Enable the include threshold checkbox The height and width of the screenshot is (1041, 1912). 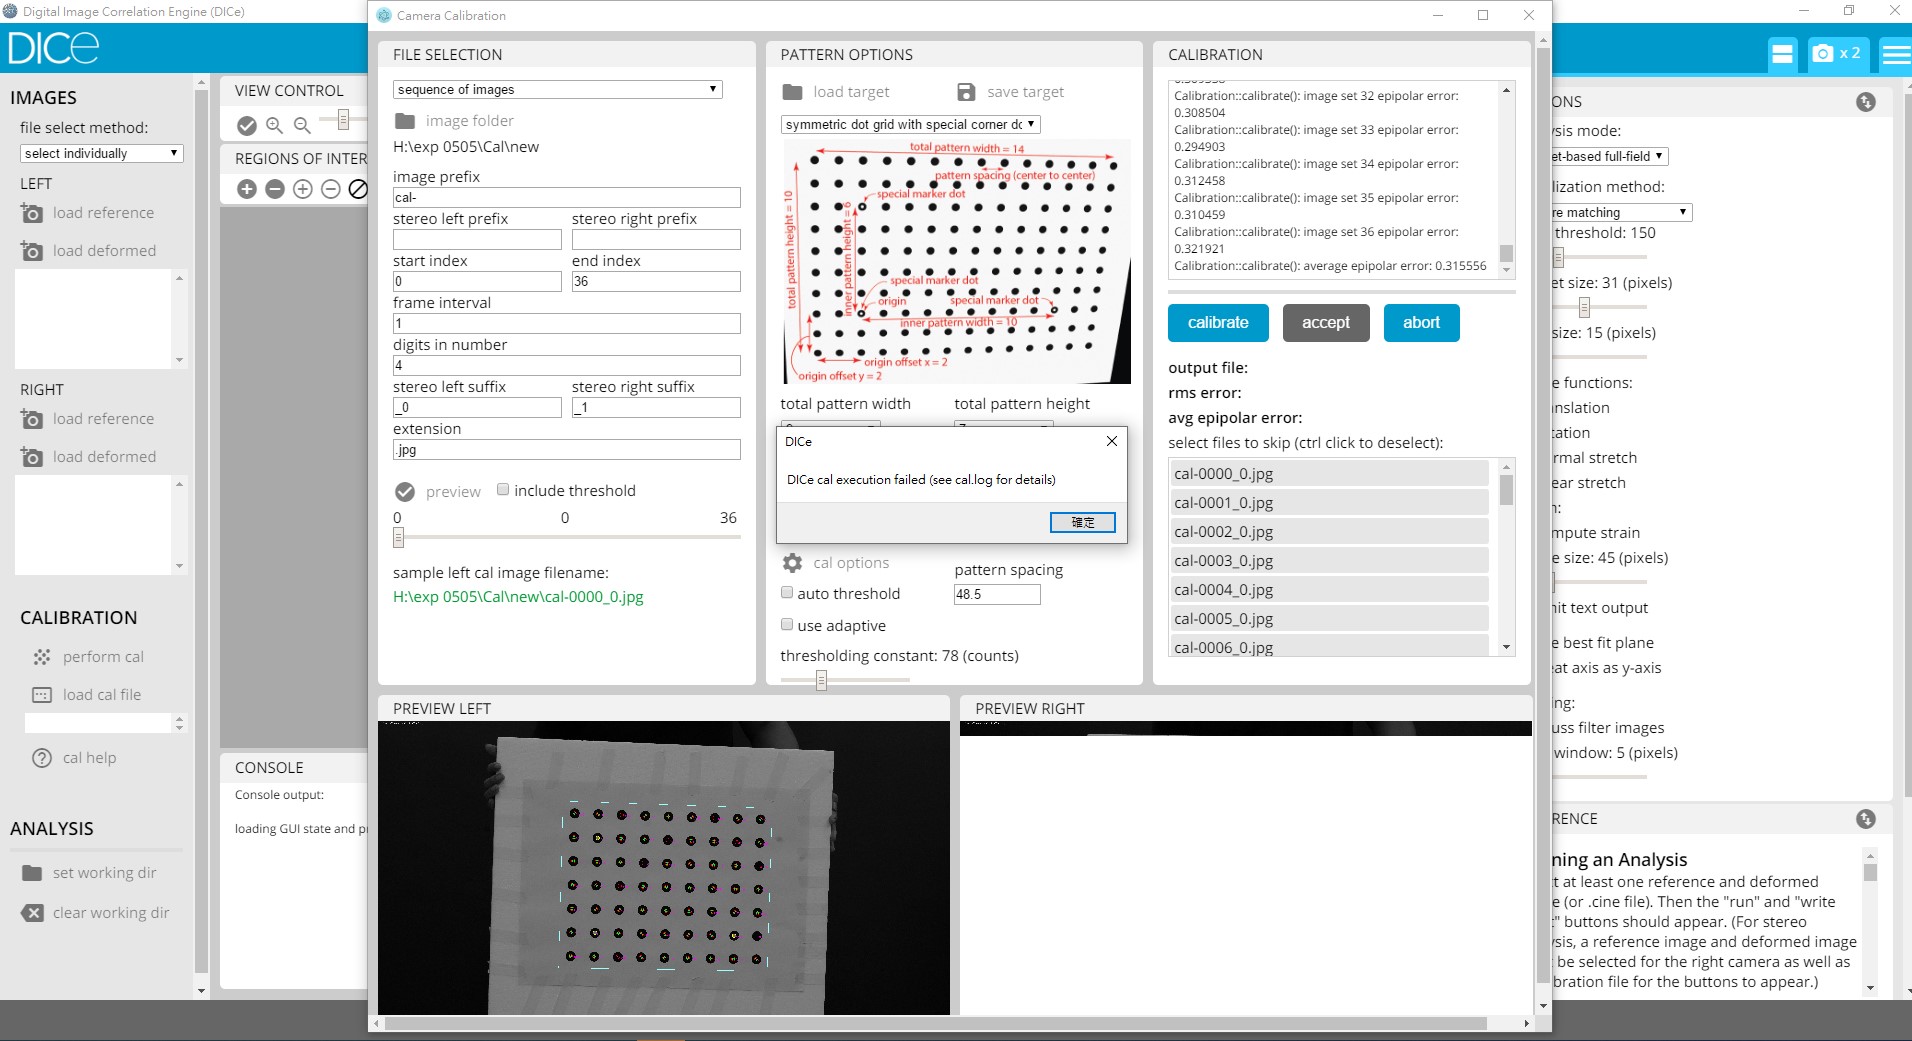click(x=503, y=490)
